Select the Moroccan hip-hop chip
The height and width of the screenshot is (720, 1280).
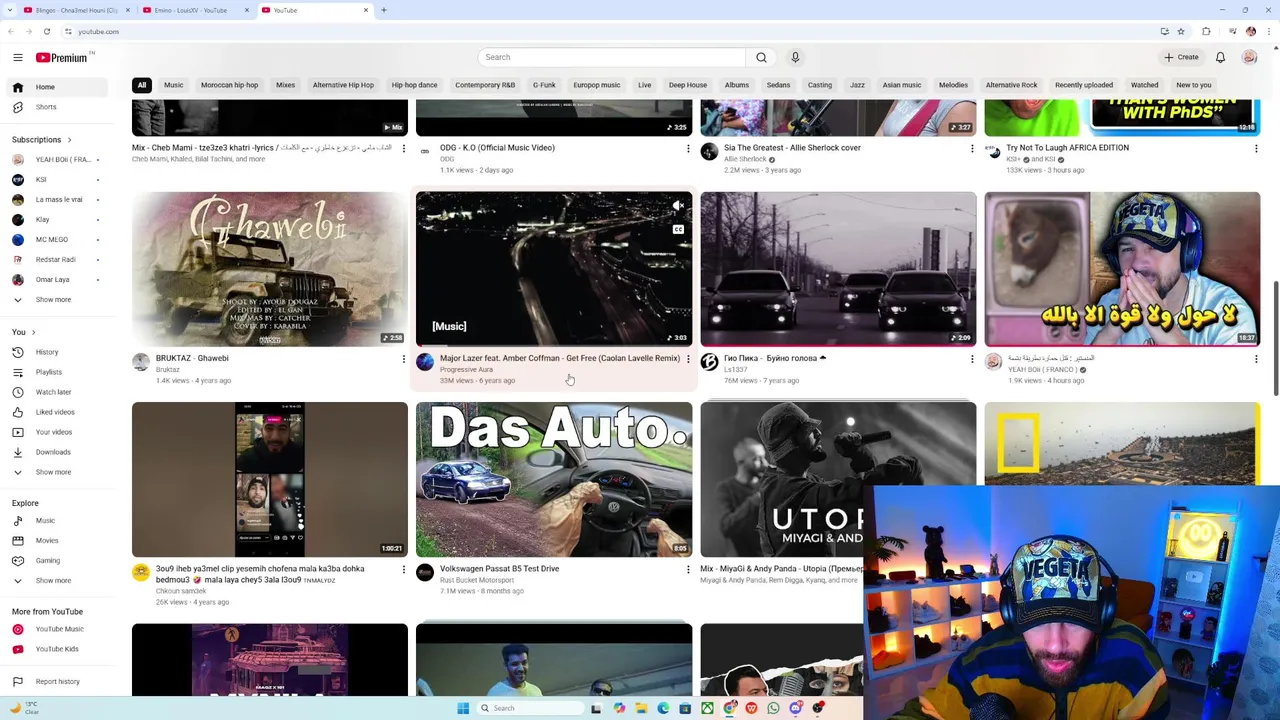[229, 85]
